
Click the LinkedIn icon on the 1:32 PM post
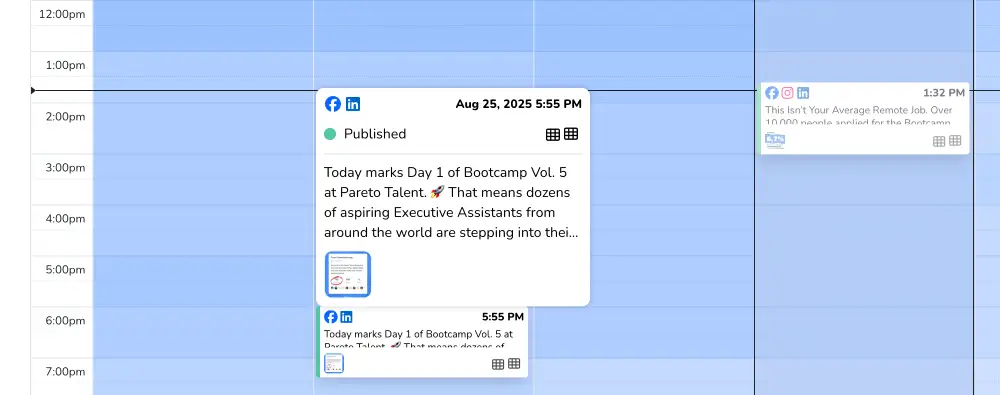[803, 93]
